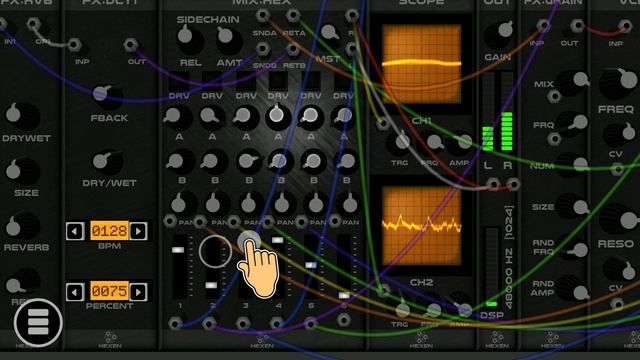
Task: Click the output jack below mixer channel 6
Action: 343,320
